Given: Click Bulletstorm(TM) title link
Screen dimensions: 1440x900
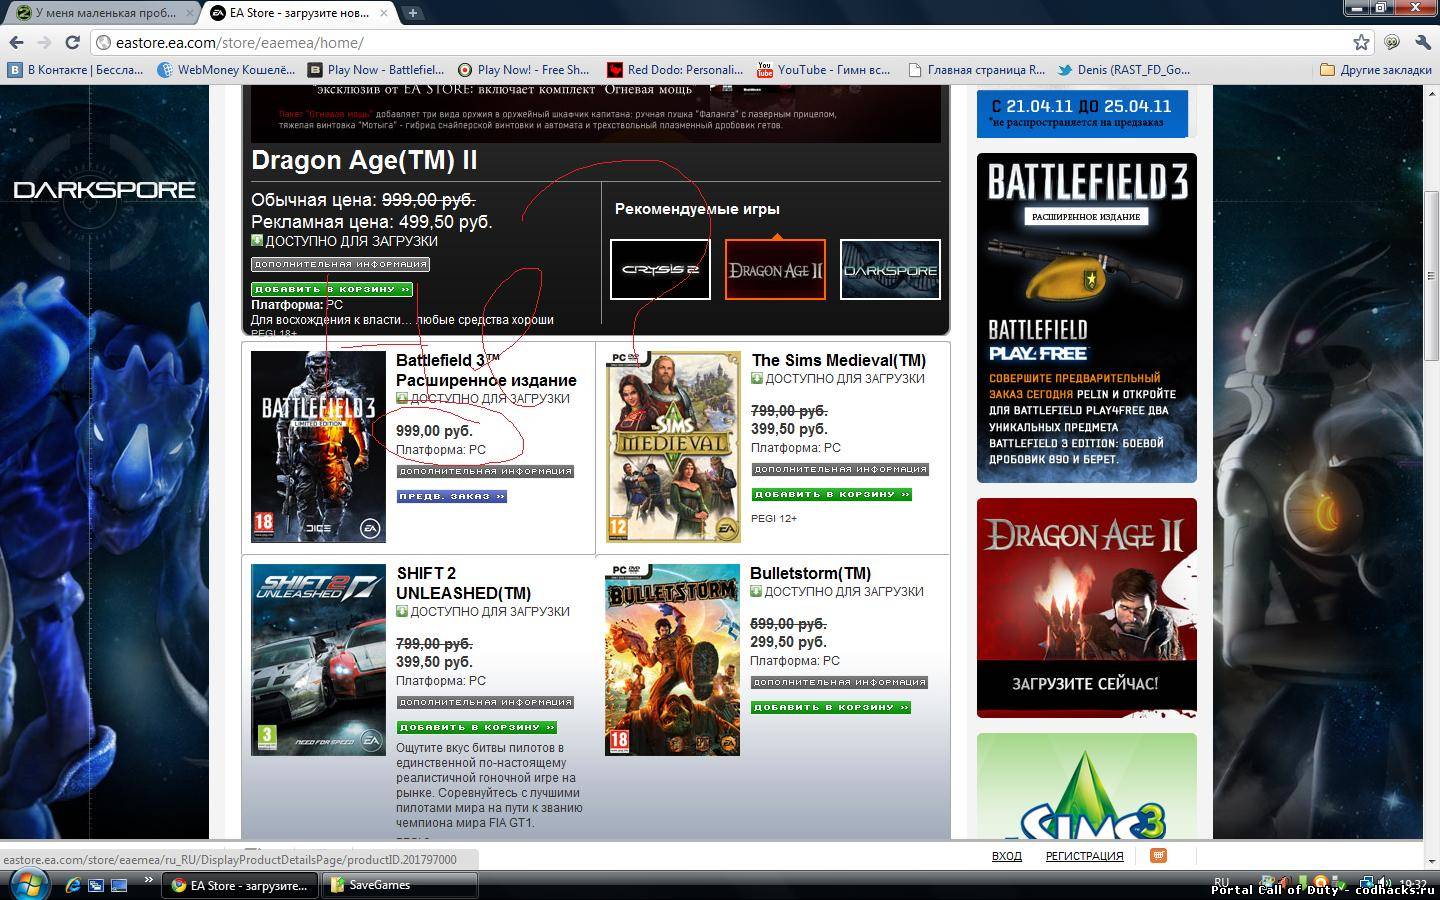Looking at the screenshot, I should click(x=810, y=573).
